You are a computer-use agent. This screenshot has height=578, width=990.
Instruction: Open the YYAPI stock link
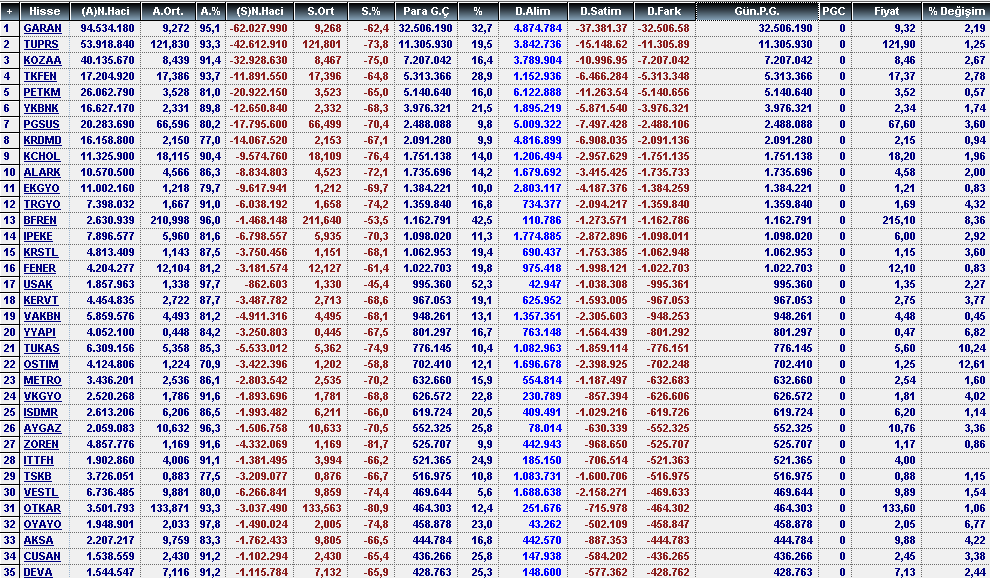coord(39,332)
